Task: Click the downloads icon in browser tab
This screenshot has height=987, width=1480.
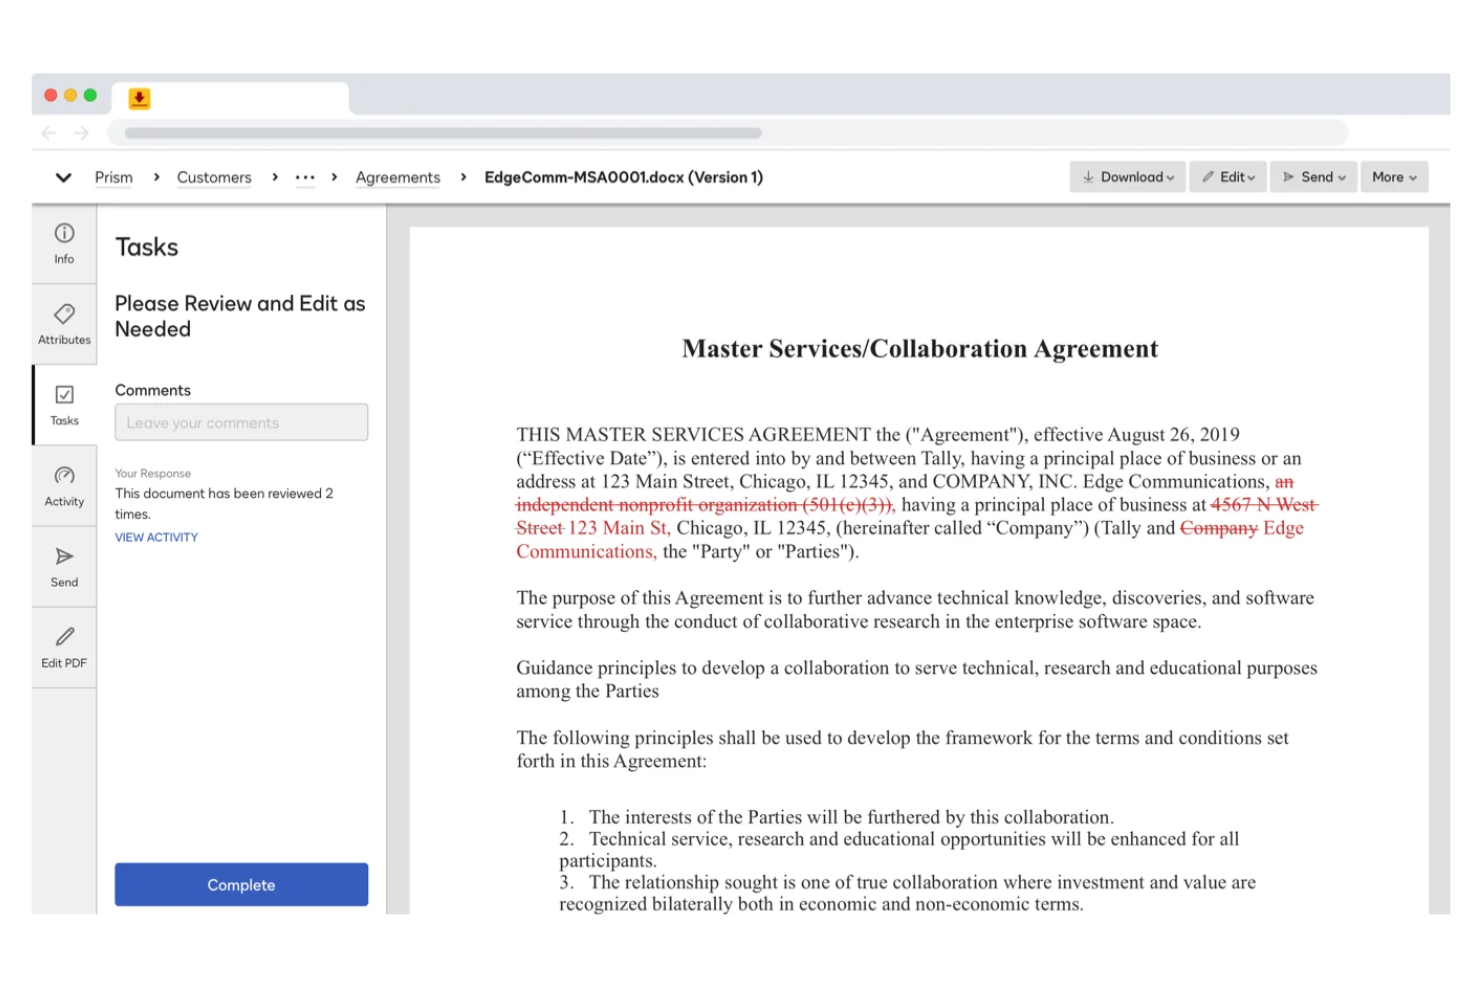Action: pyautogui.click(x=139, y=98)
